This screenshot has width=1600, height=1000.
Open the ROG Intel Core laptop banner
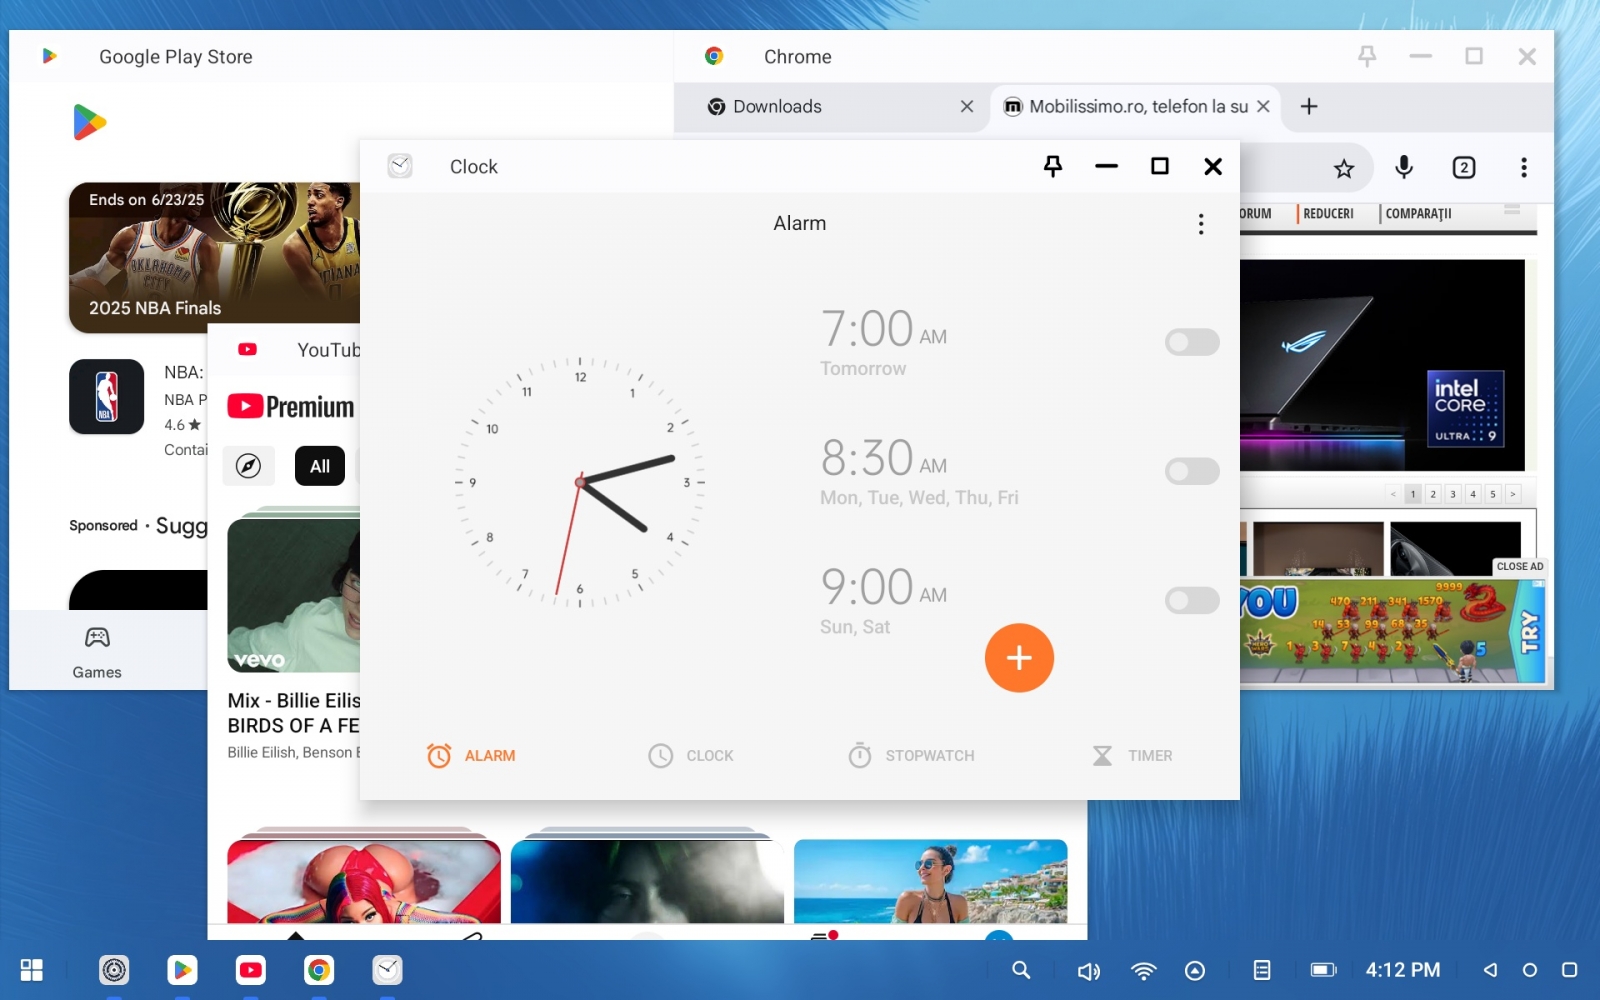click(x=1382, y=365)
